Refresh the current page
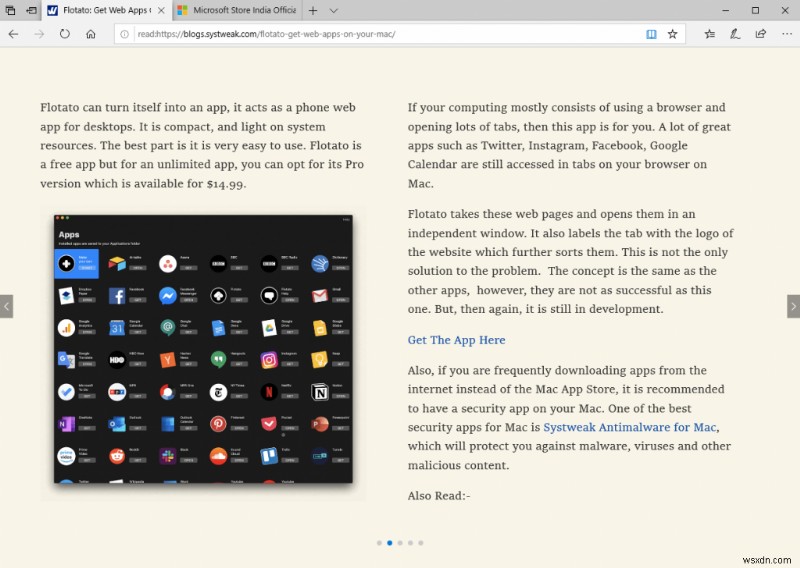The width and height of the screenshot is (800, 568). (65, 34)
